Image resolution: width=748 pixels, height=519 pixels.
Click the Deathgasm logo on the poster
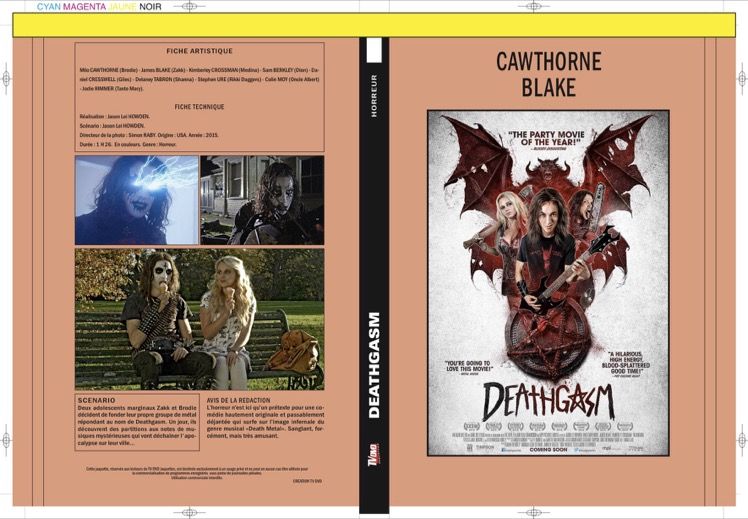click(548, 401)
